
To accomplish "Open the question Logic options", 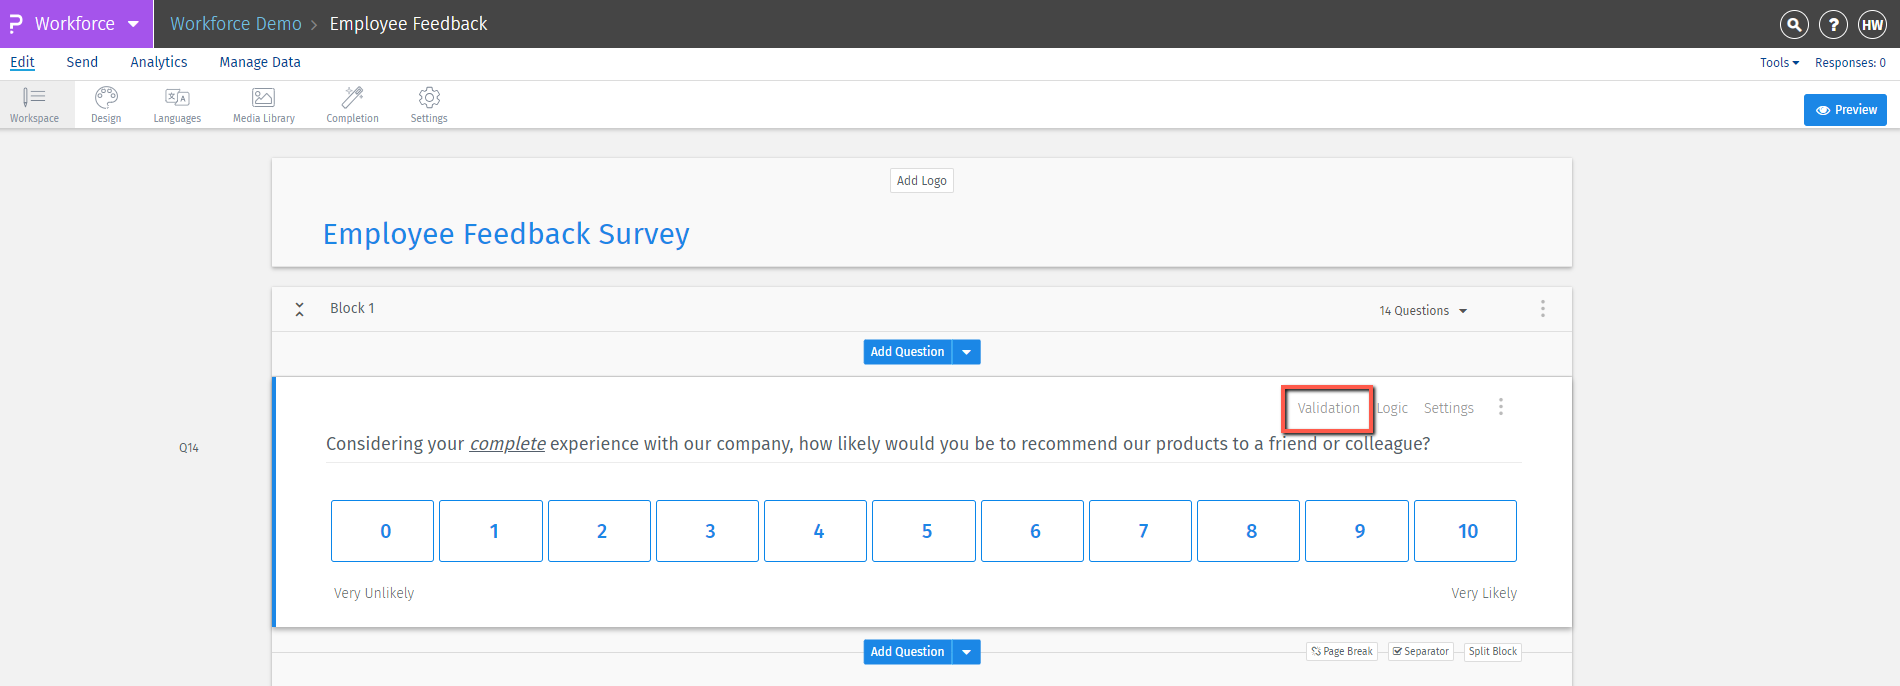I will [1392, 408].
